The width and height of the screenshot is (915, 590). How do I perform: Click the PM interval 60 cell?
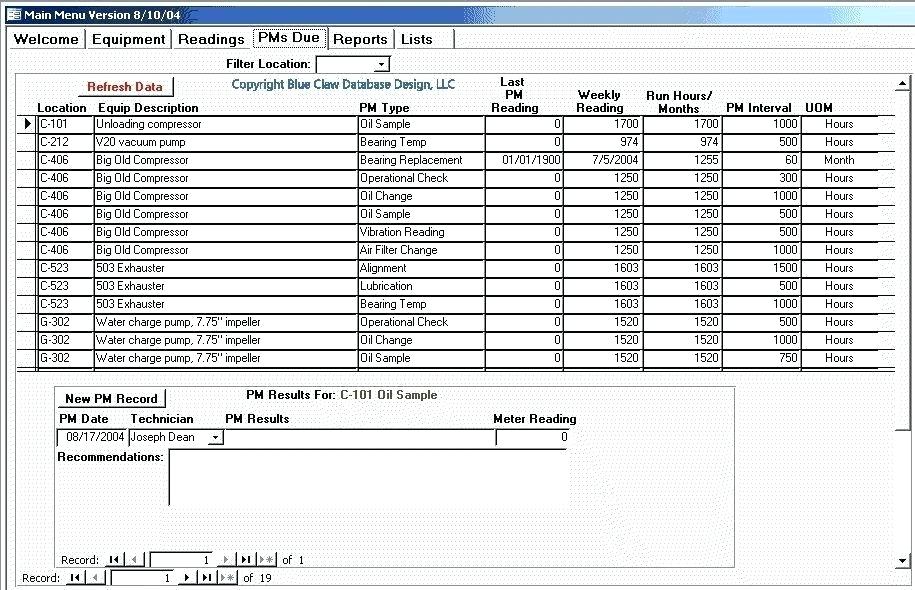pos(762,160)
